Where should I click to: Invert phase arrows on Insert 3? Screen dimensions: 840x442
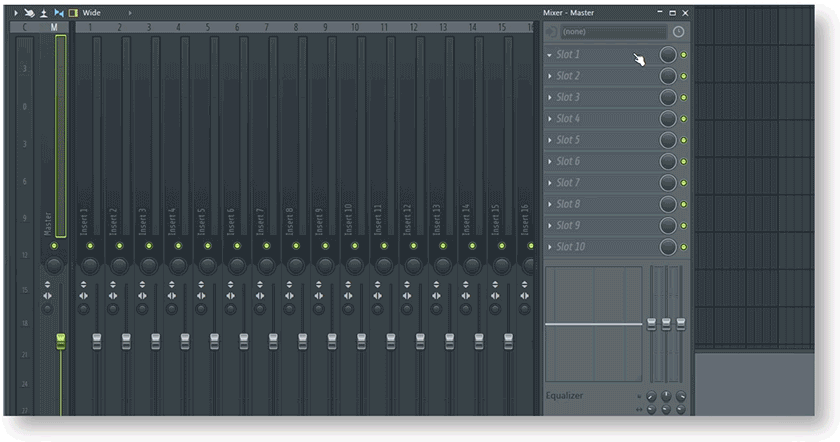pos(142,284)
